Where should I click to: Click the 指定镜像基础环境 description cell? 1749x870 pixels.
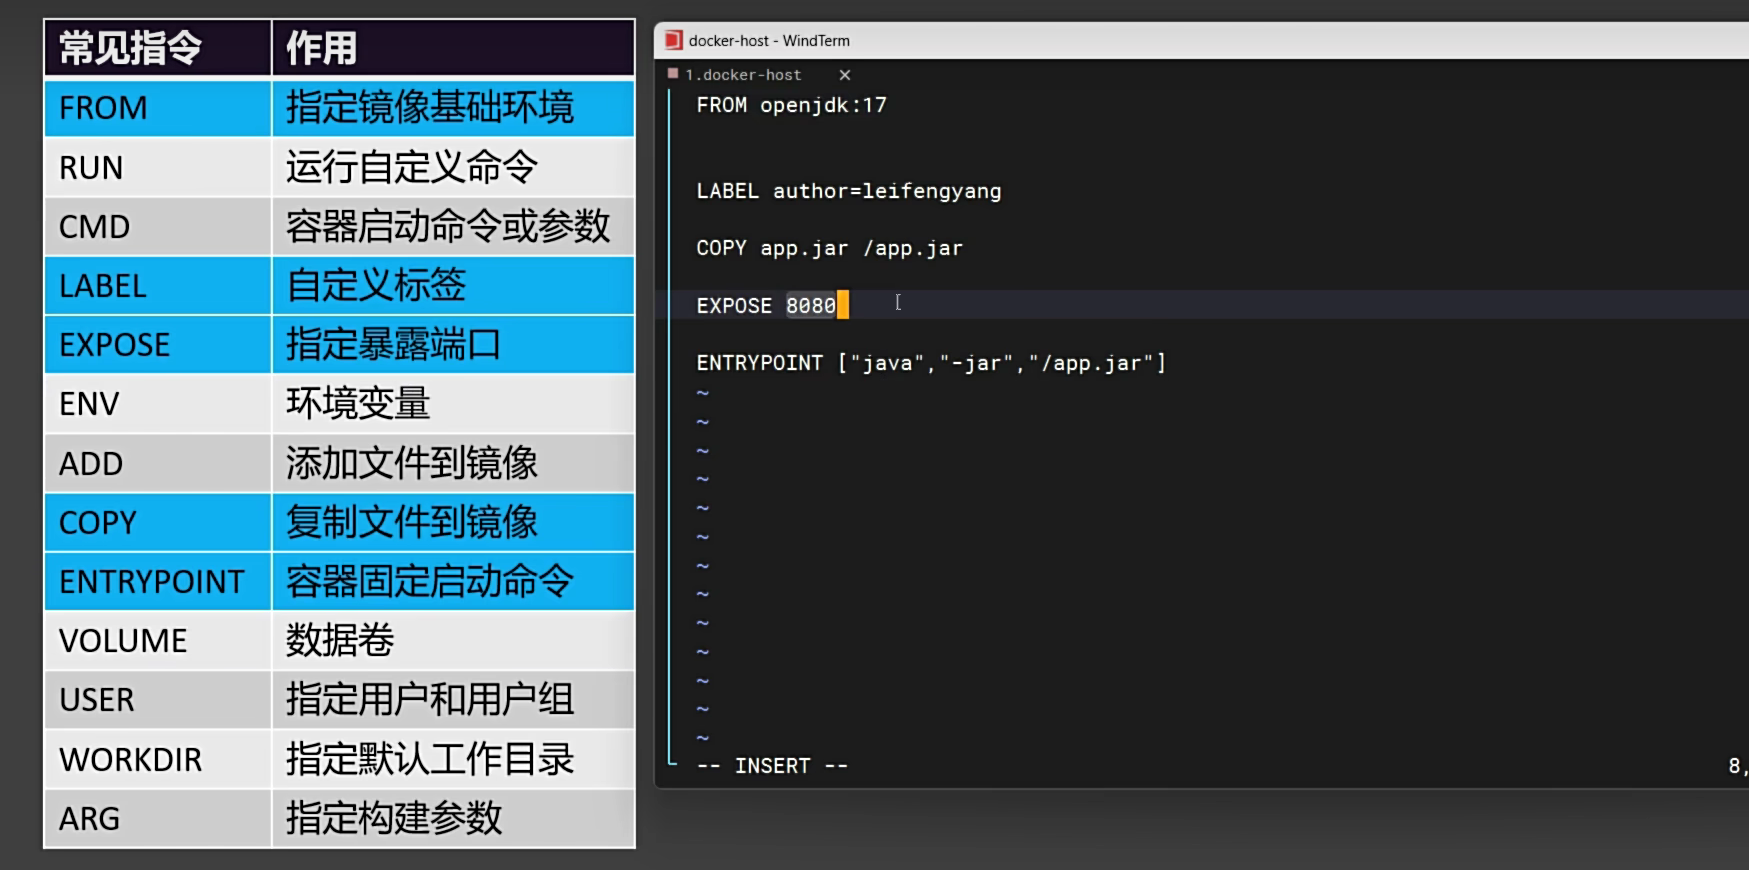pyautogui.click(x=453, y=108)
